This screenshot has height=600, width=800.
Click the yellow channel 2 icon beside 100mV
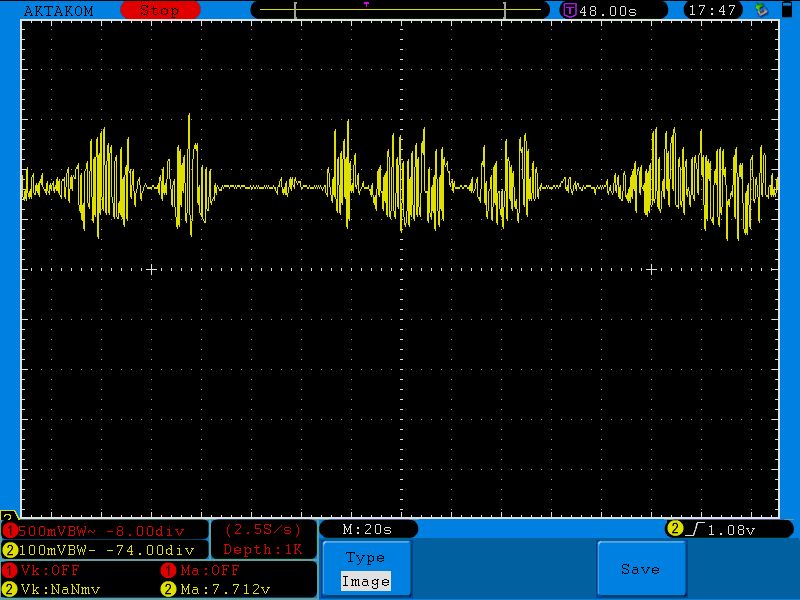9,550
